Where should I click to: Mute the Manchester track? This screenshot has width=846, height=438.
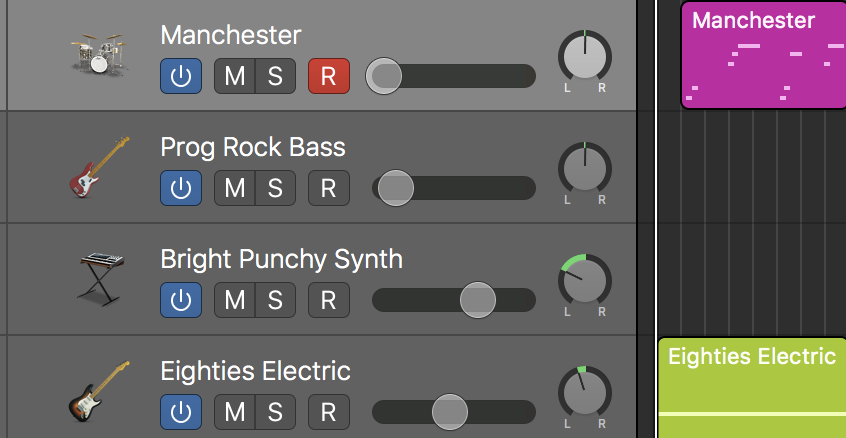pos(234,76)
